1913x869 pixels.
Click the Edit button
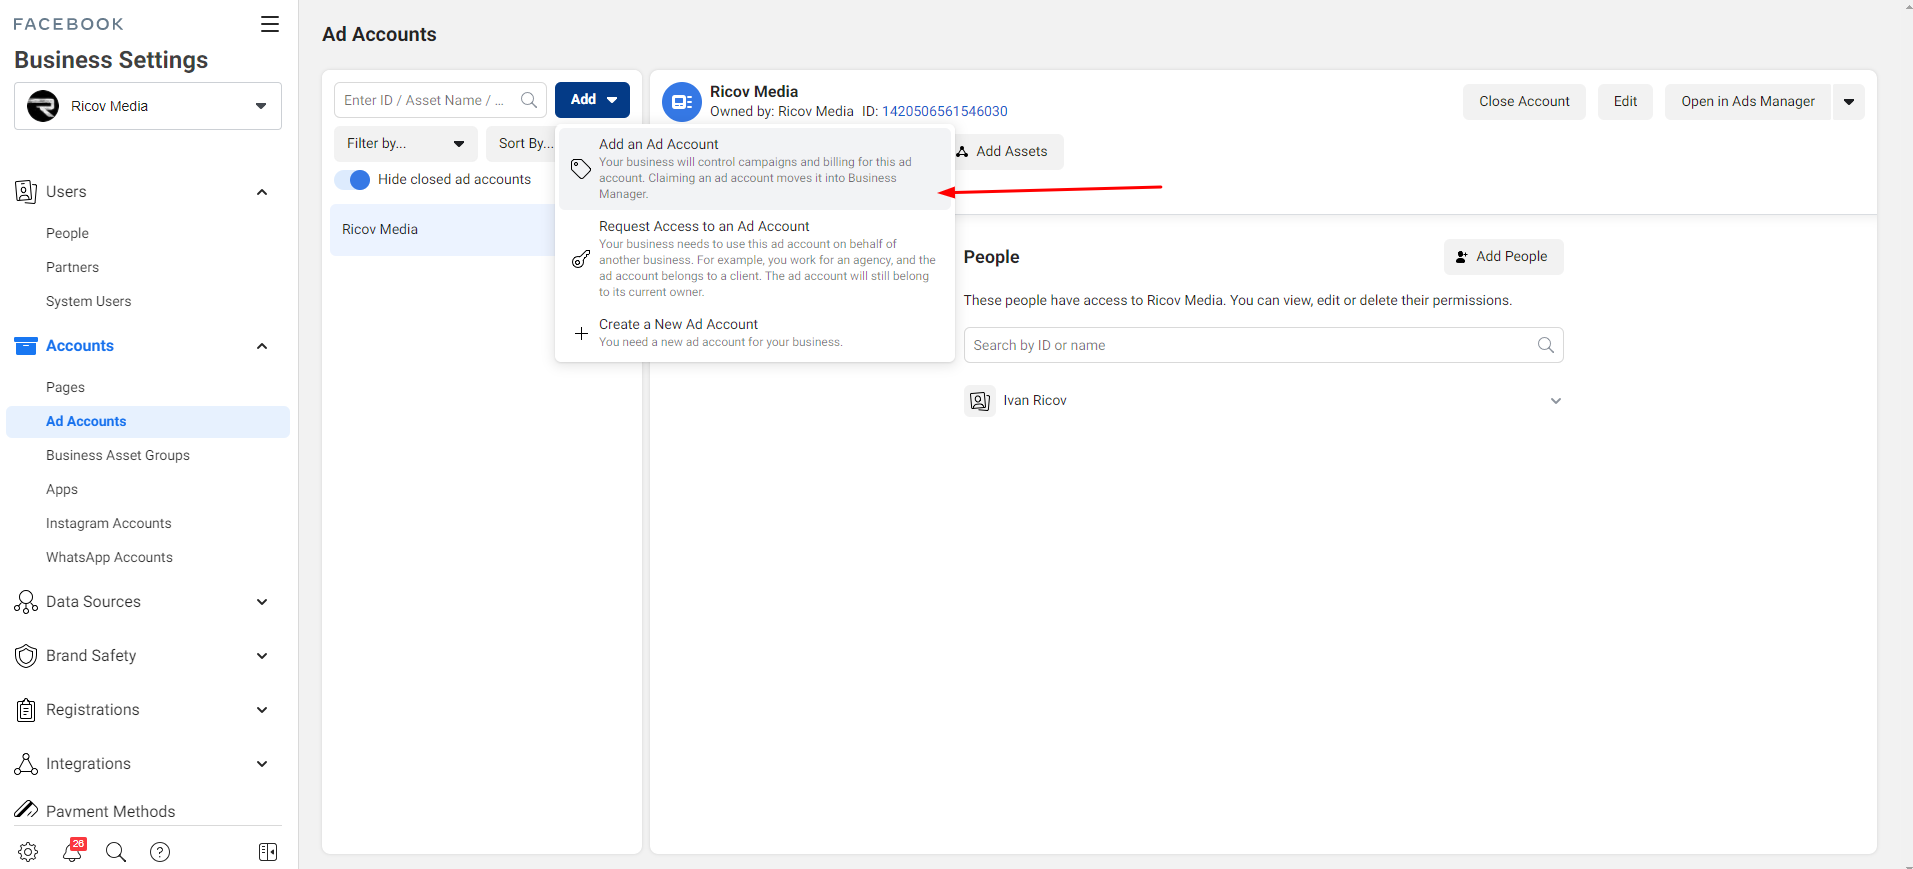pyautogui.click(x=1625, y=102)
